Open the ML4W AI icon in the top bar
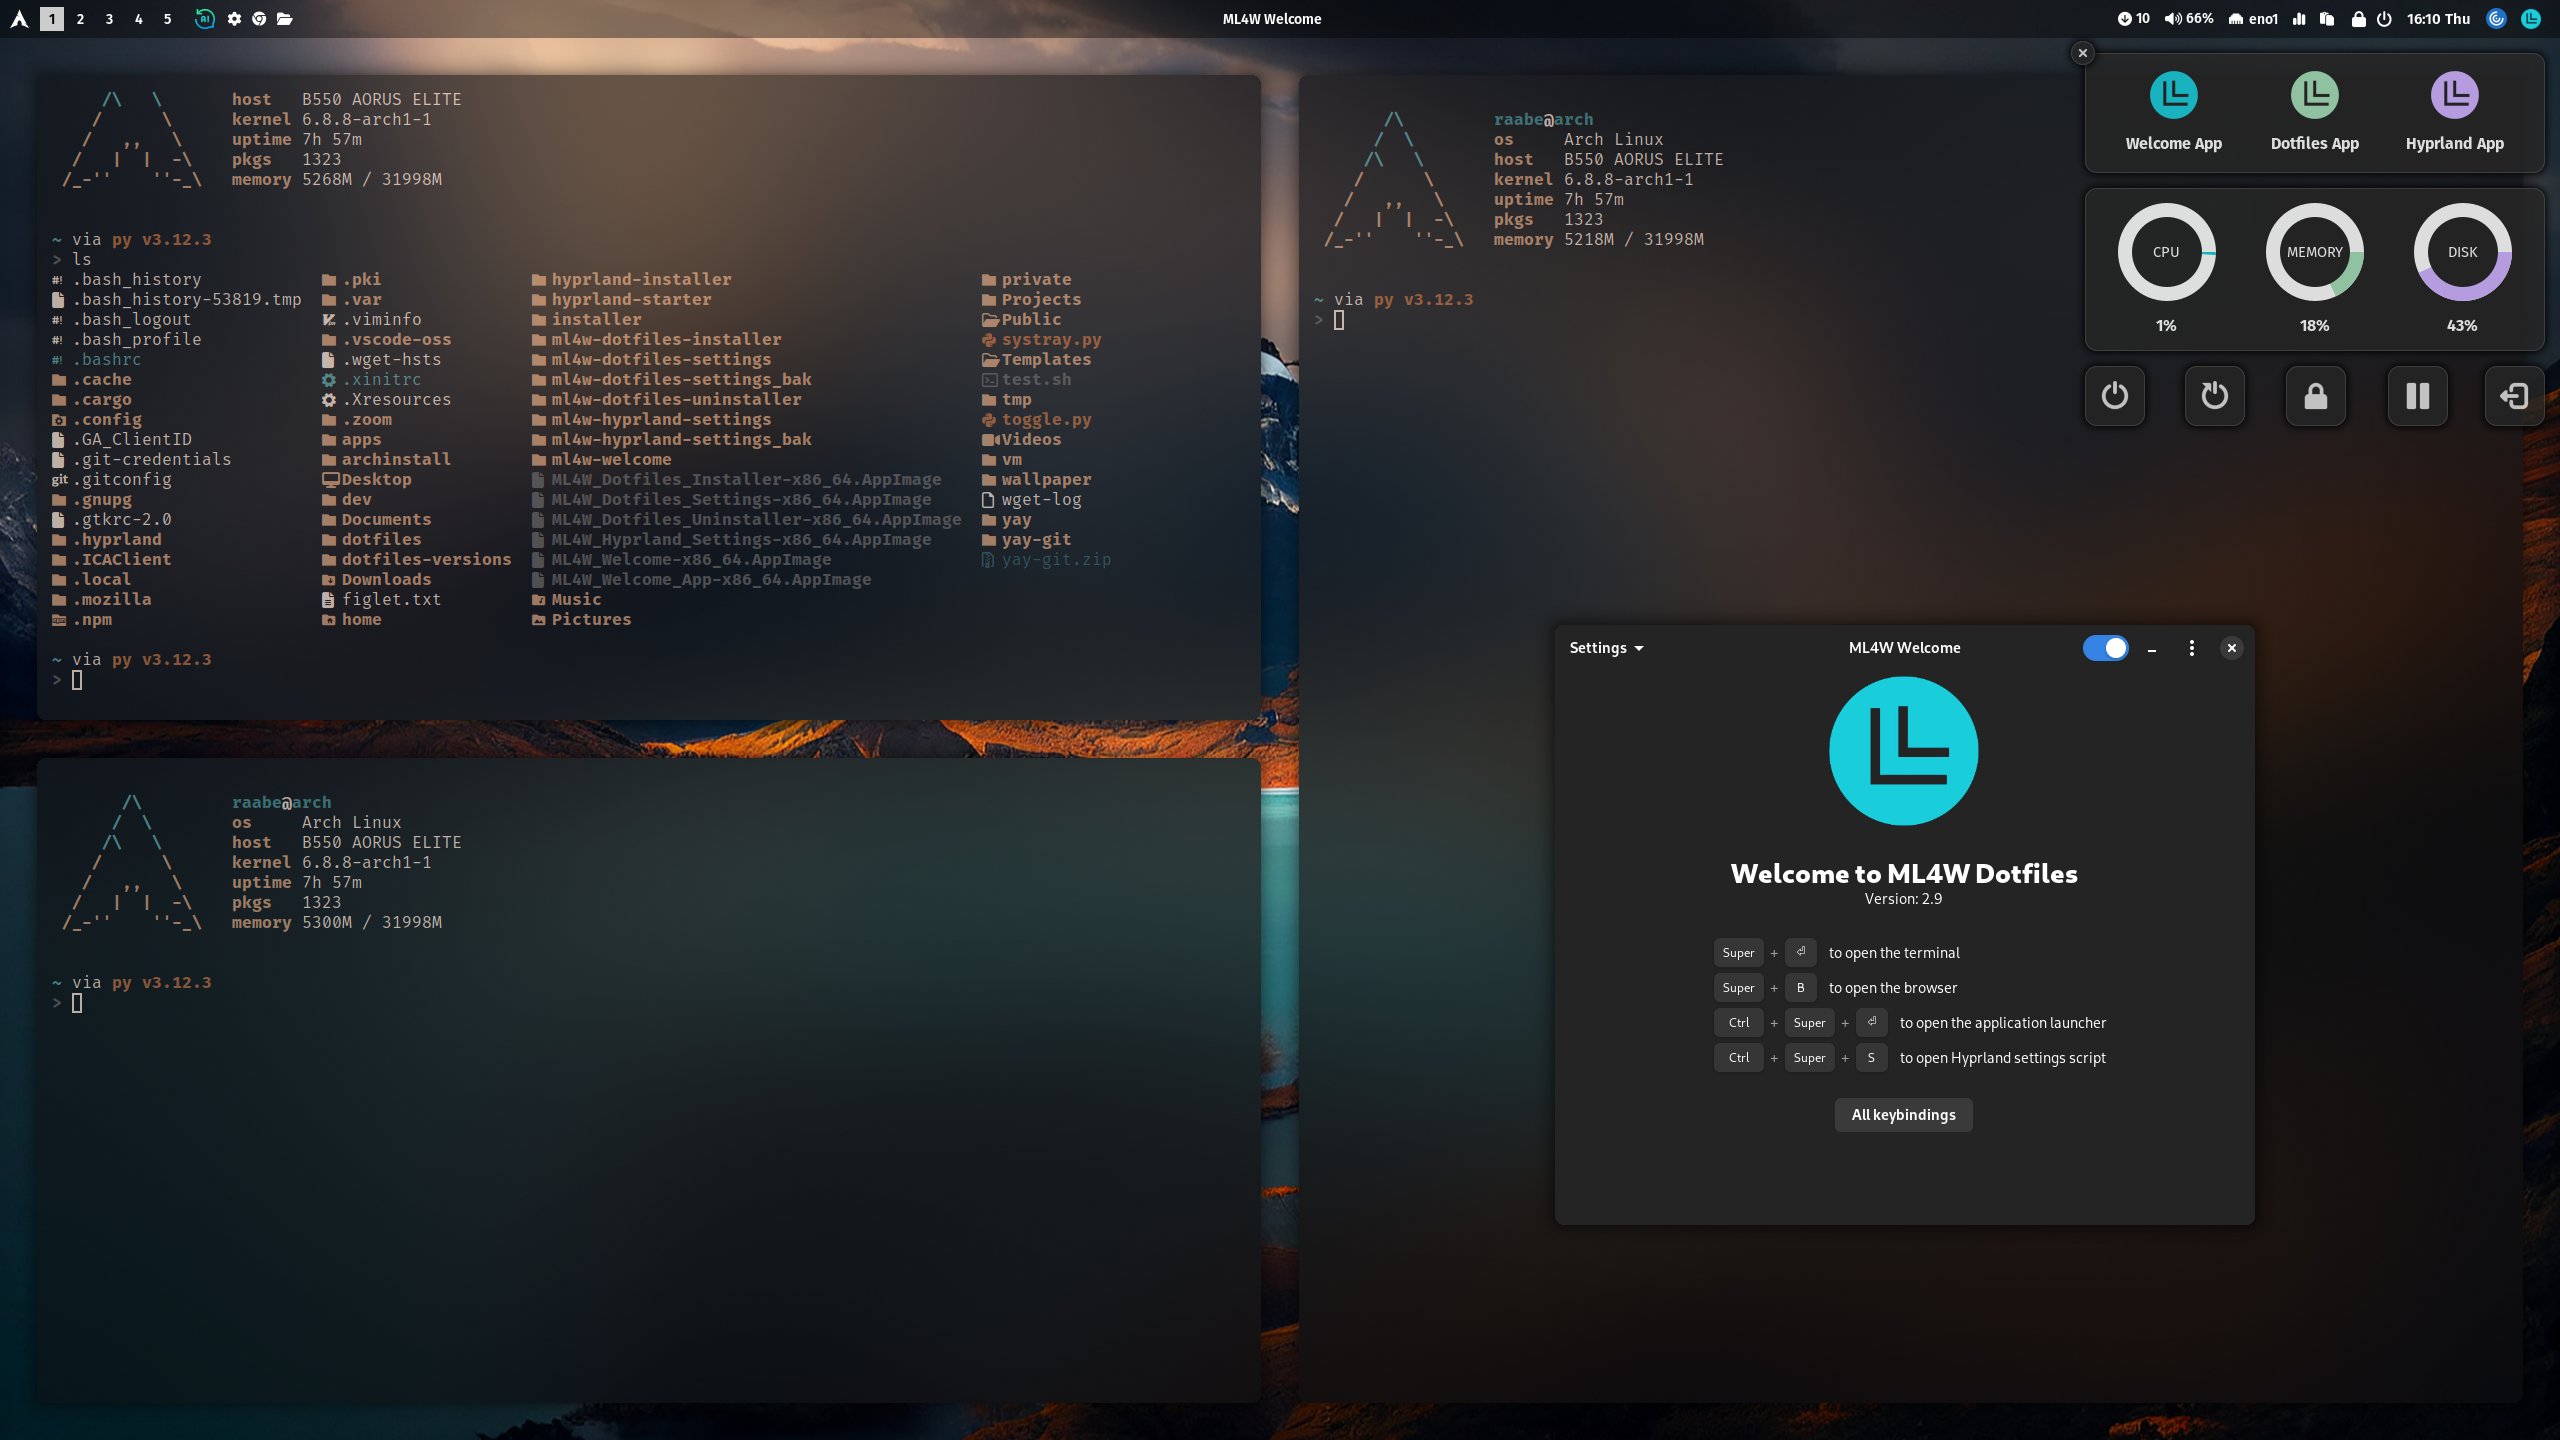 click(x=206, y=18)
